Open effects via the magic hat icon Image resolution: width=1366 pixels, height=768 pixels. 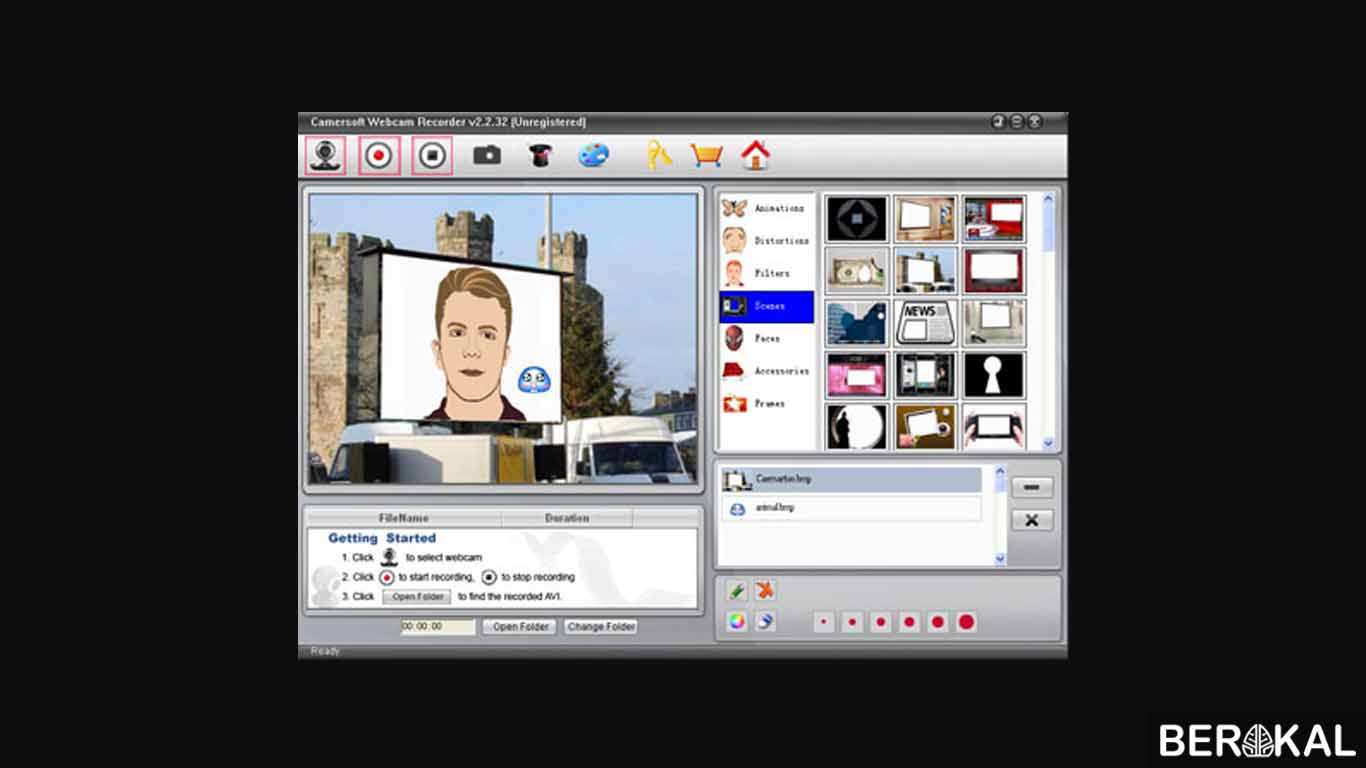tap(541, 155)
